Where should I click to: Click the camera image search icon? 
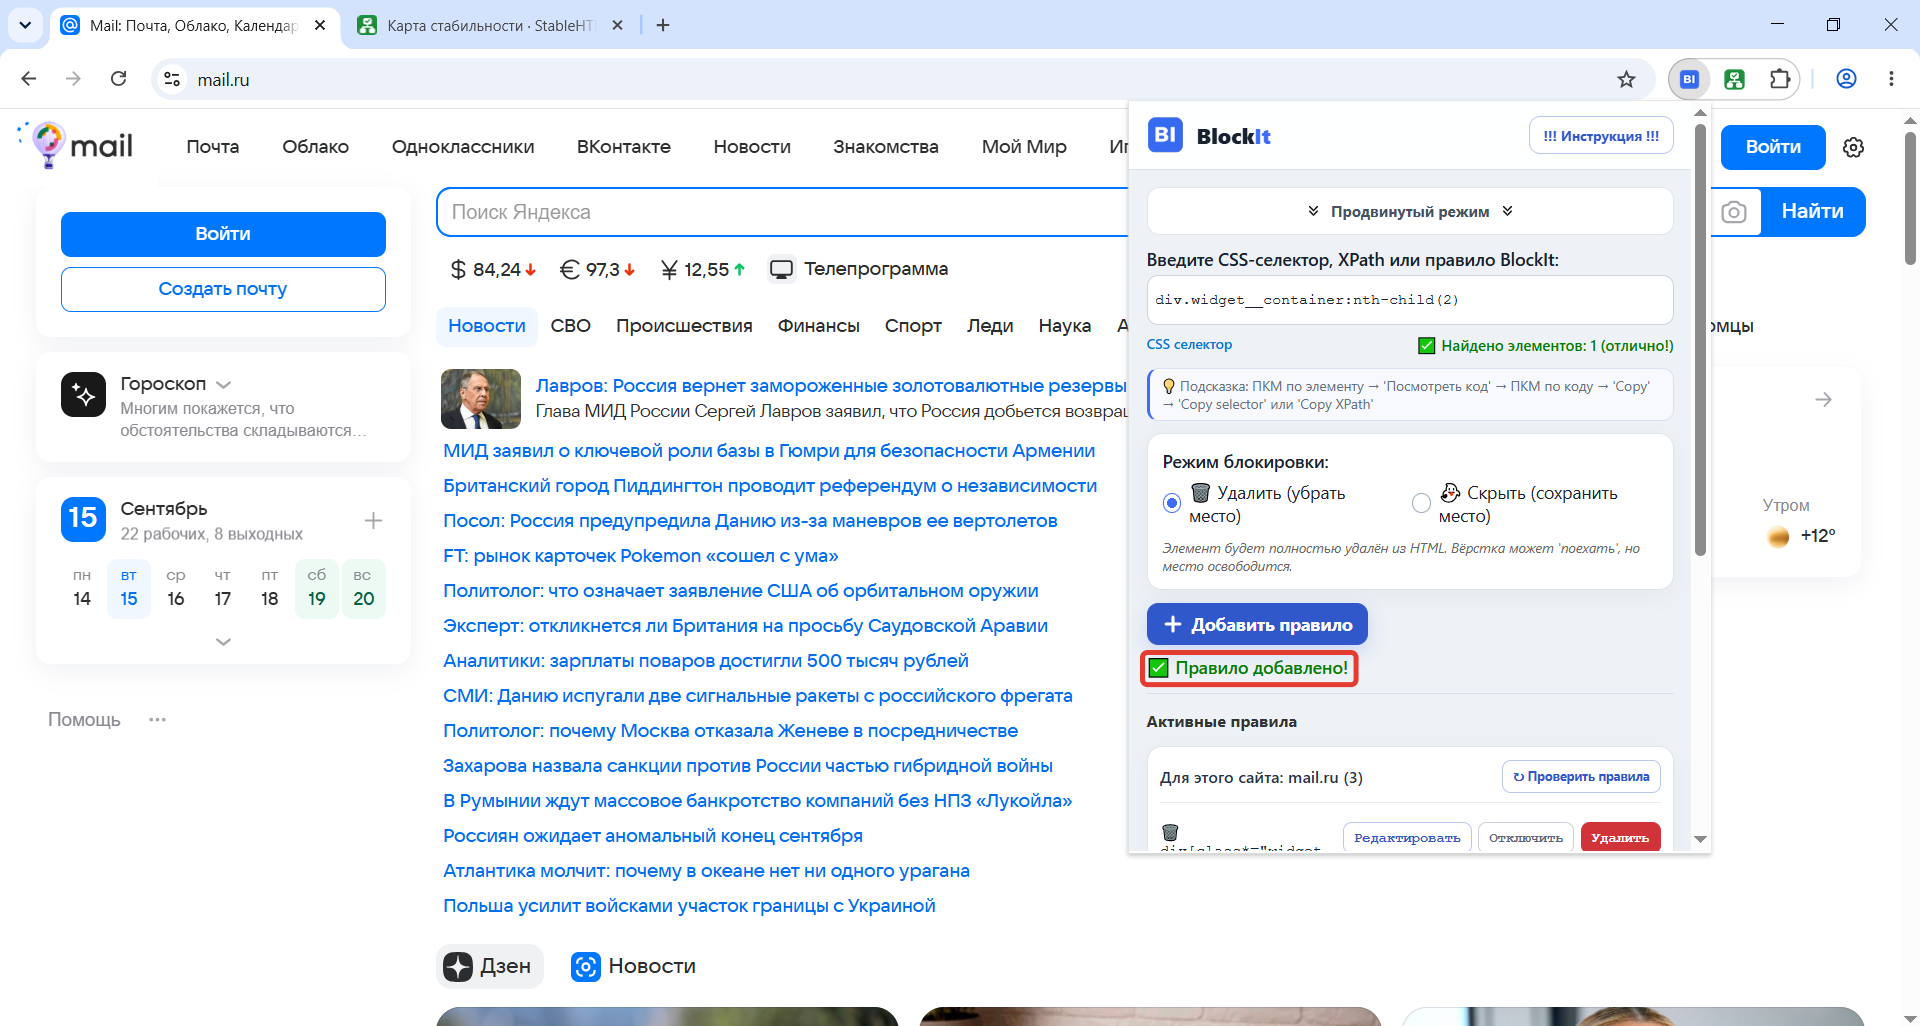(x=1734, y=212)
